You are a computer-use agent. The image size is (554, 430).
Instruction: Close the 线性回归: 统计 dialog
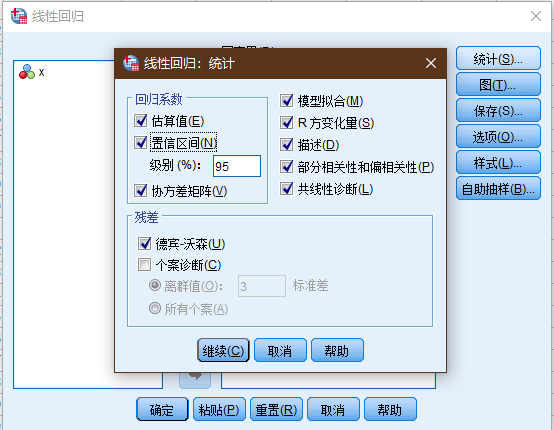(x=431, y=63)
